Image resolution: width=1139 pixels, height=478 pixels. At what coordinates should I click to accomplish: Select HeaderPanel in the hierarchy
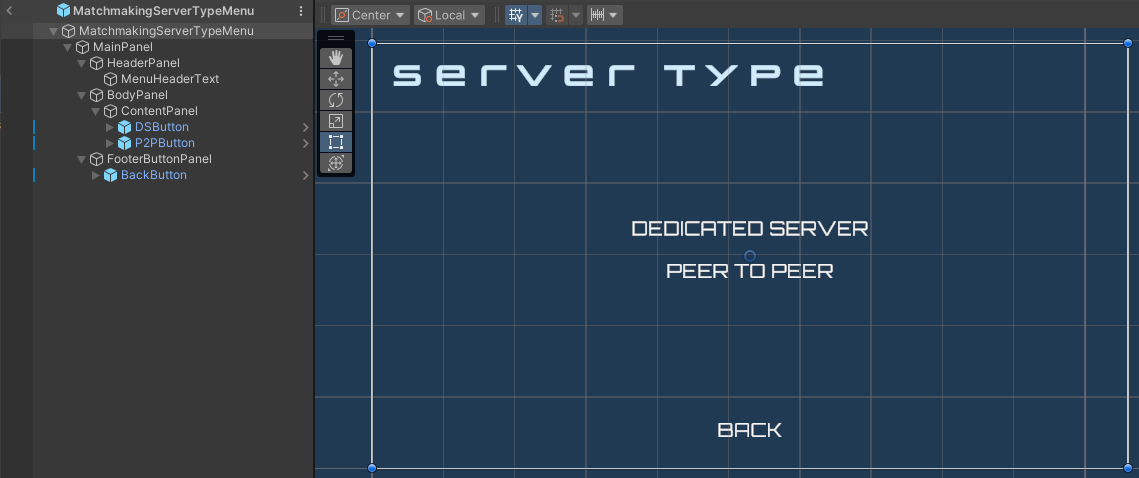[143, 63]
